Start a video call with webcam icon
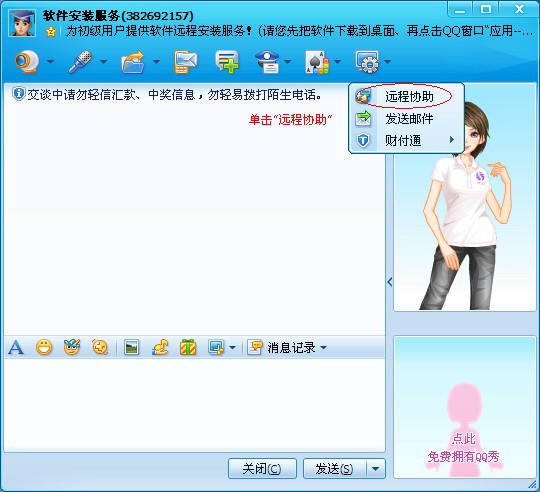Screen dimensions: 540x492 27,62
